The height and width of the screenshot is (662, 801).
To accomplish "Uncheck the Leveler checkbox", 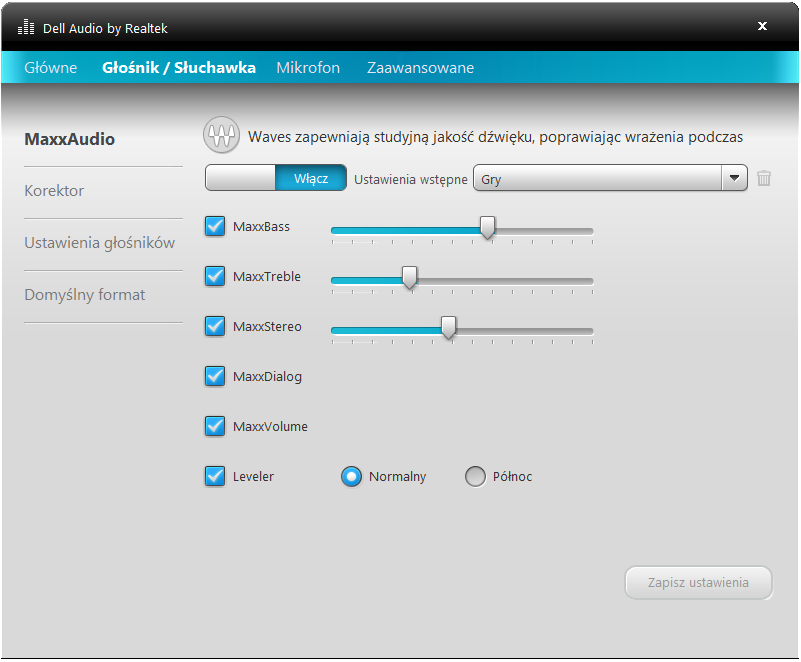I will [215, 476].
